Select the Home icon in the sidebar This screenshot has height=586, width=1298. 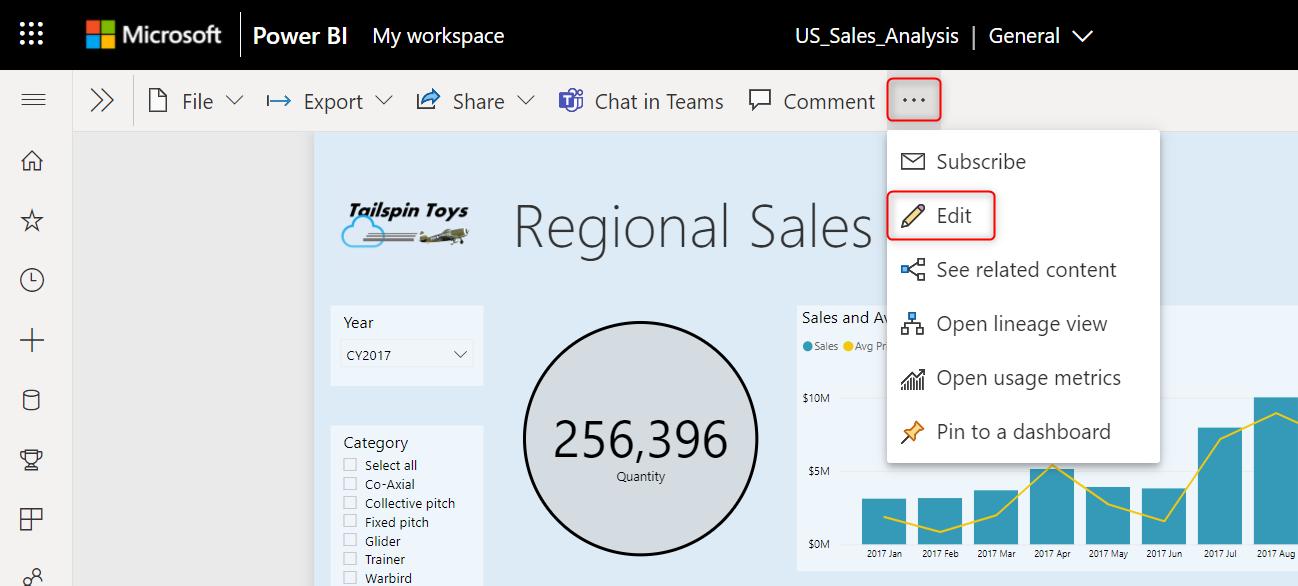(x=31, y=159)
